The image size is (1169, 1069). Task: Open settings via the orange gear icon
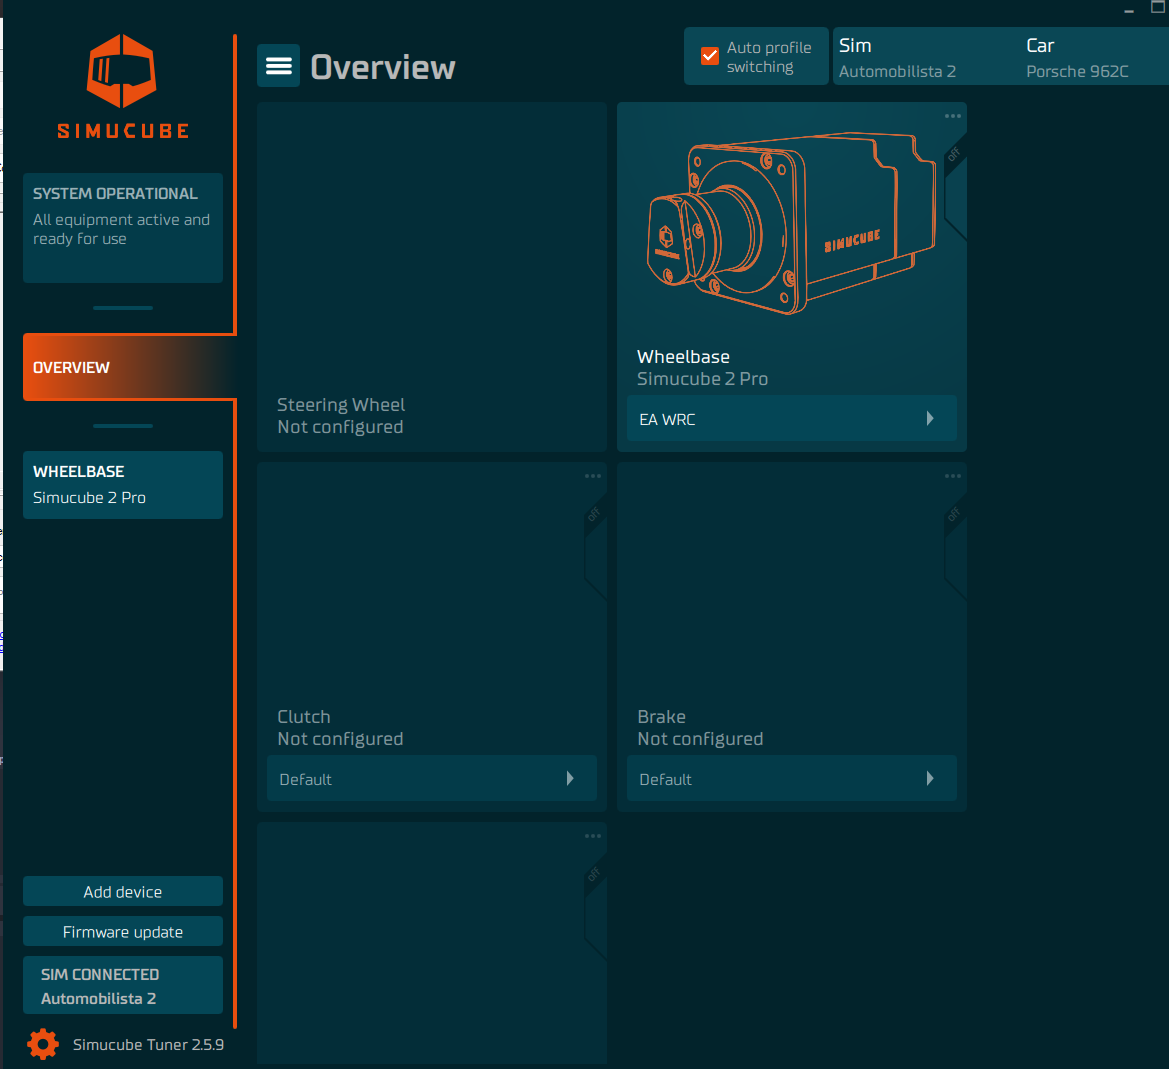(x=43, y=1044)
